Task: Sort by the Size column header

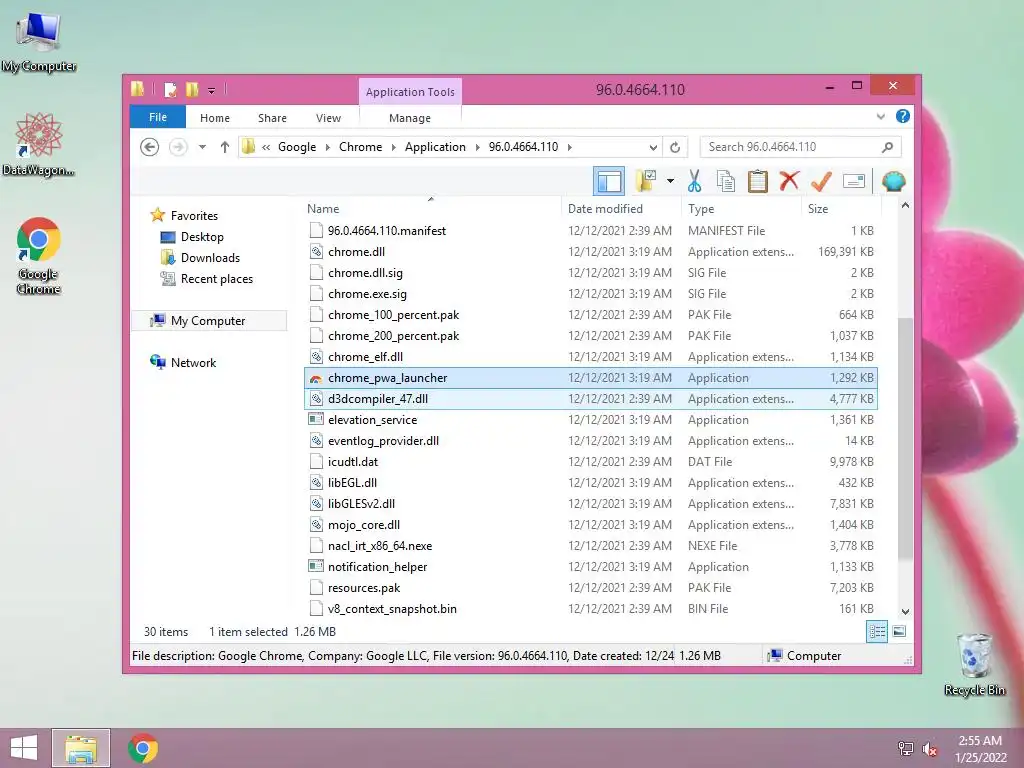Action: point(841,208)
